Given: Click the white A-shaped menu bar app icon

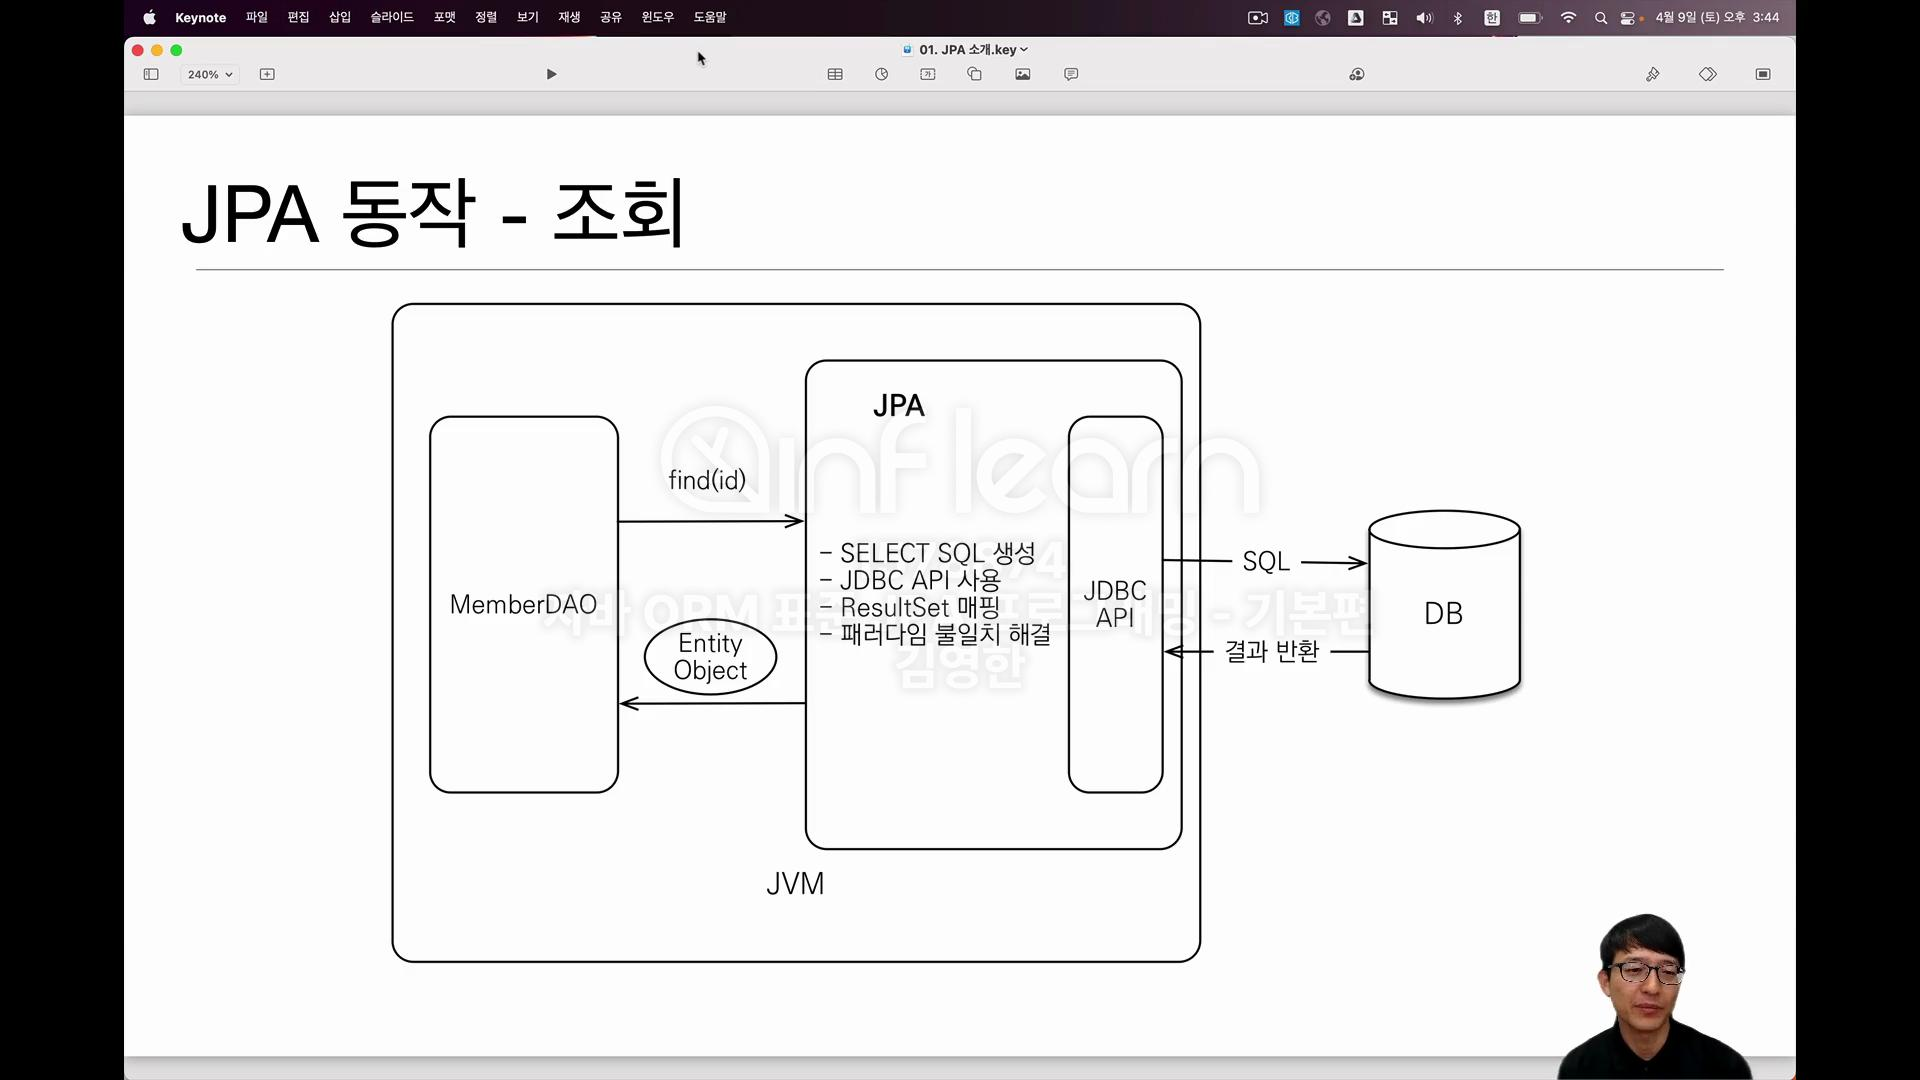Looking at the screenshot, I should (1356, 17).
